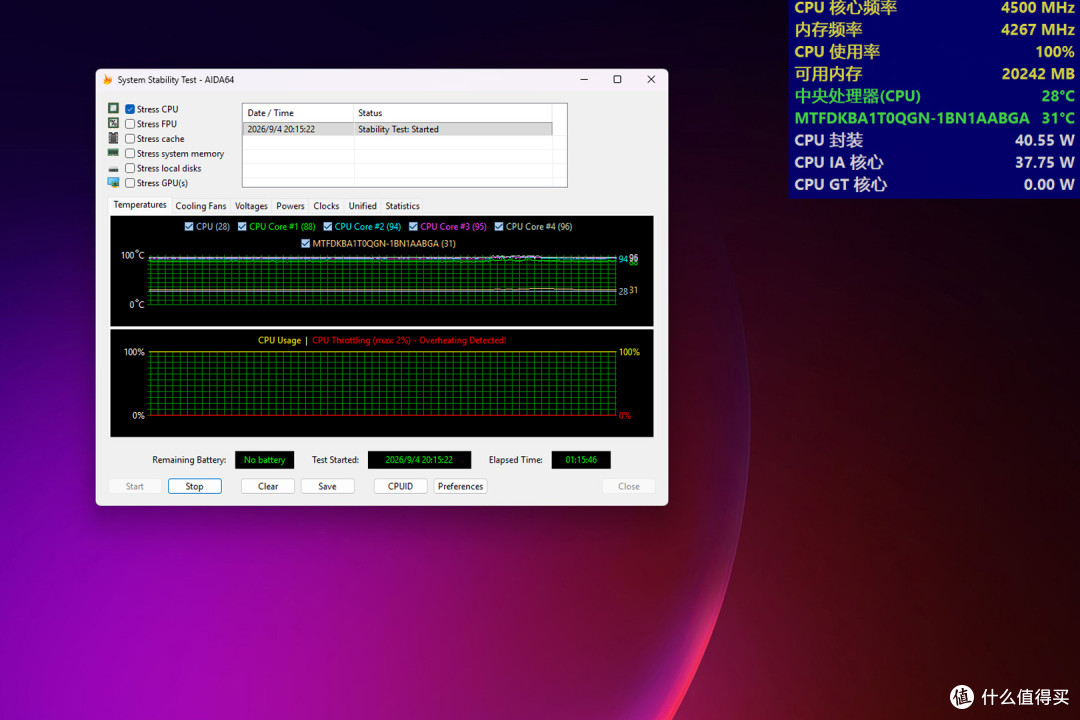Toggle the CPU Core #4 graph checkbox
Image resolution: width=1080 pixels, height=720 pixels.
[499, 227]
